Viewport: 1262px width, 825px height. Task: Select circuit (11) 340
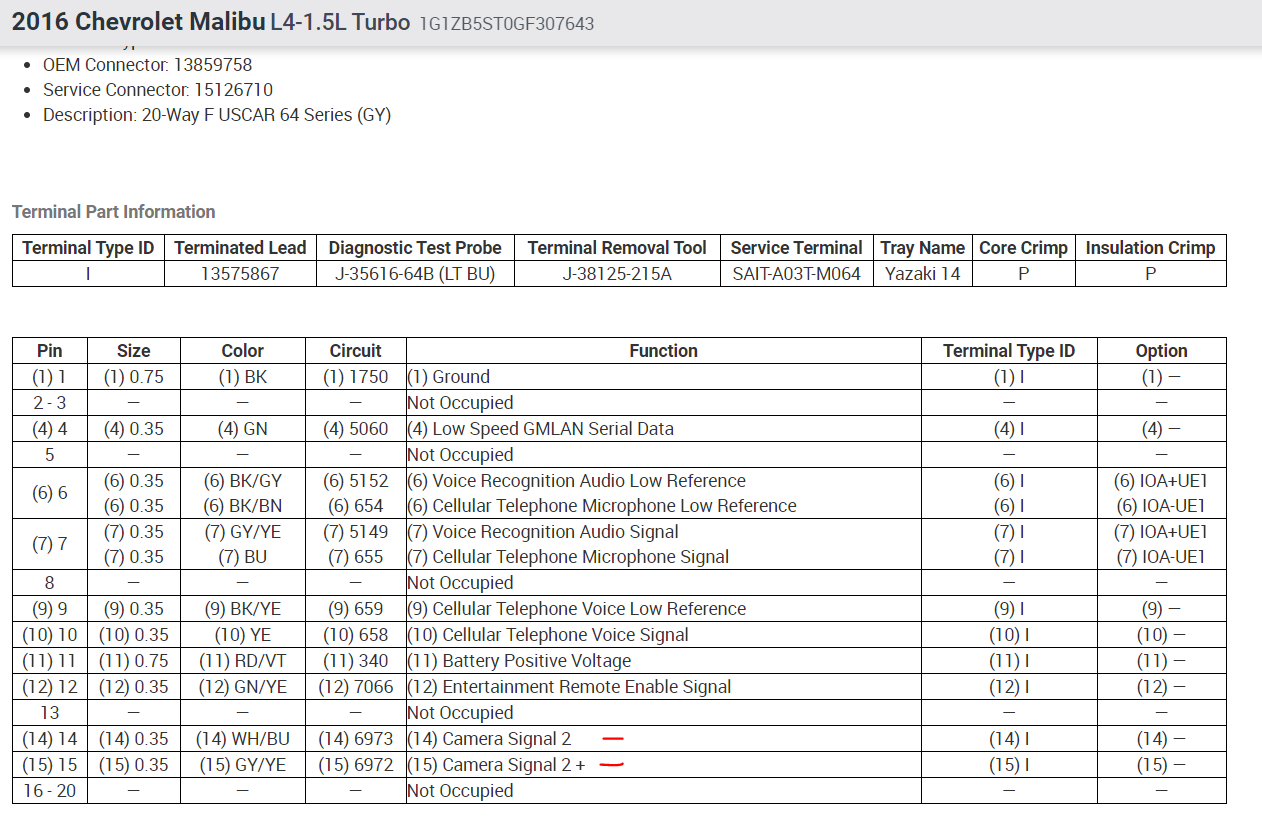click(355, 661)
